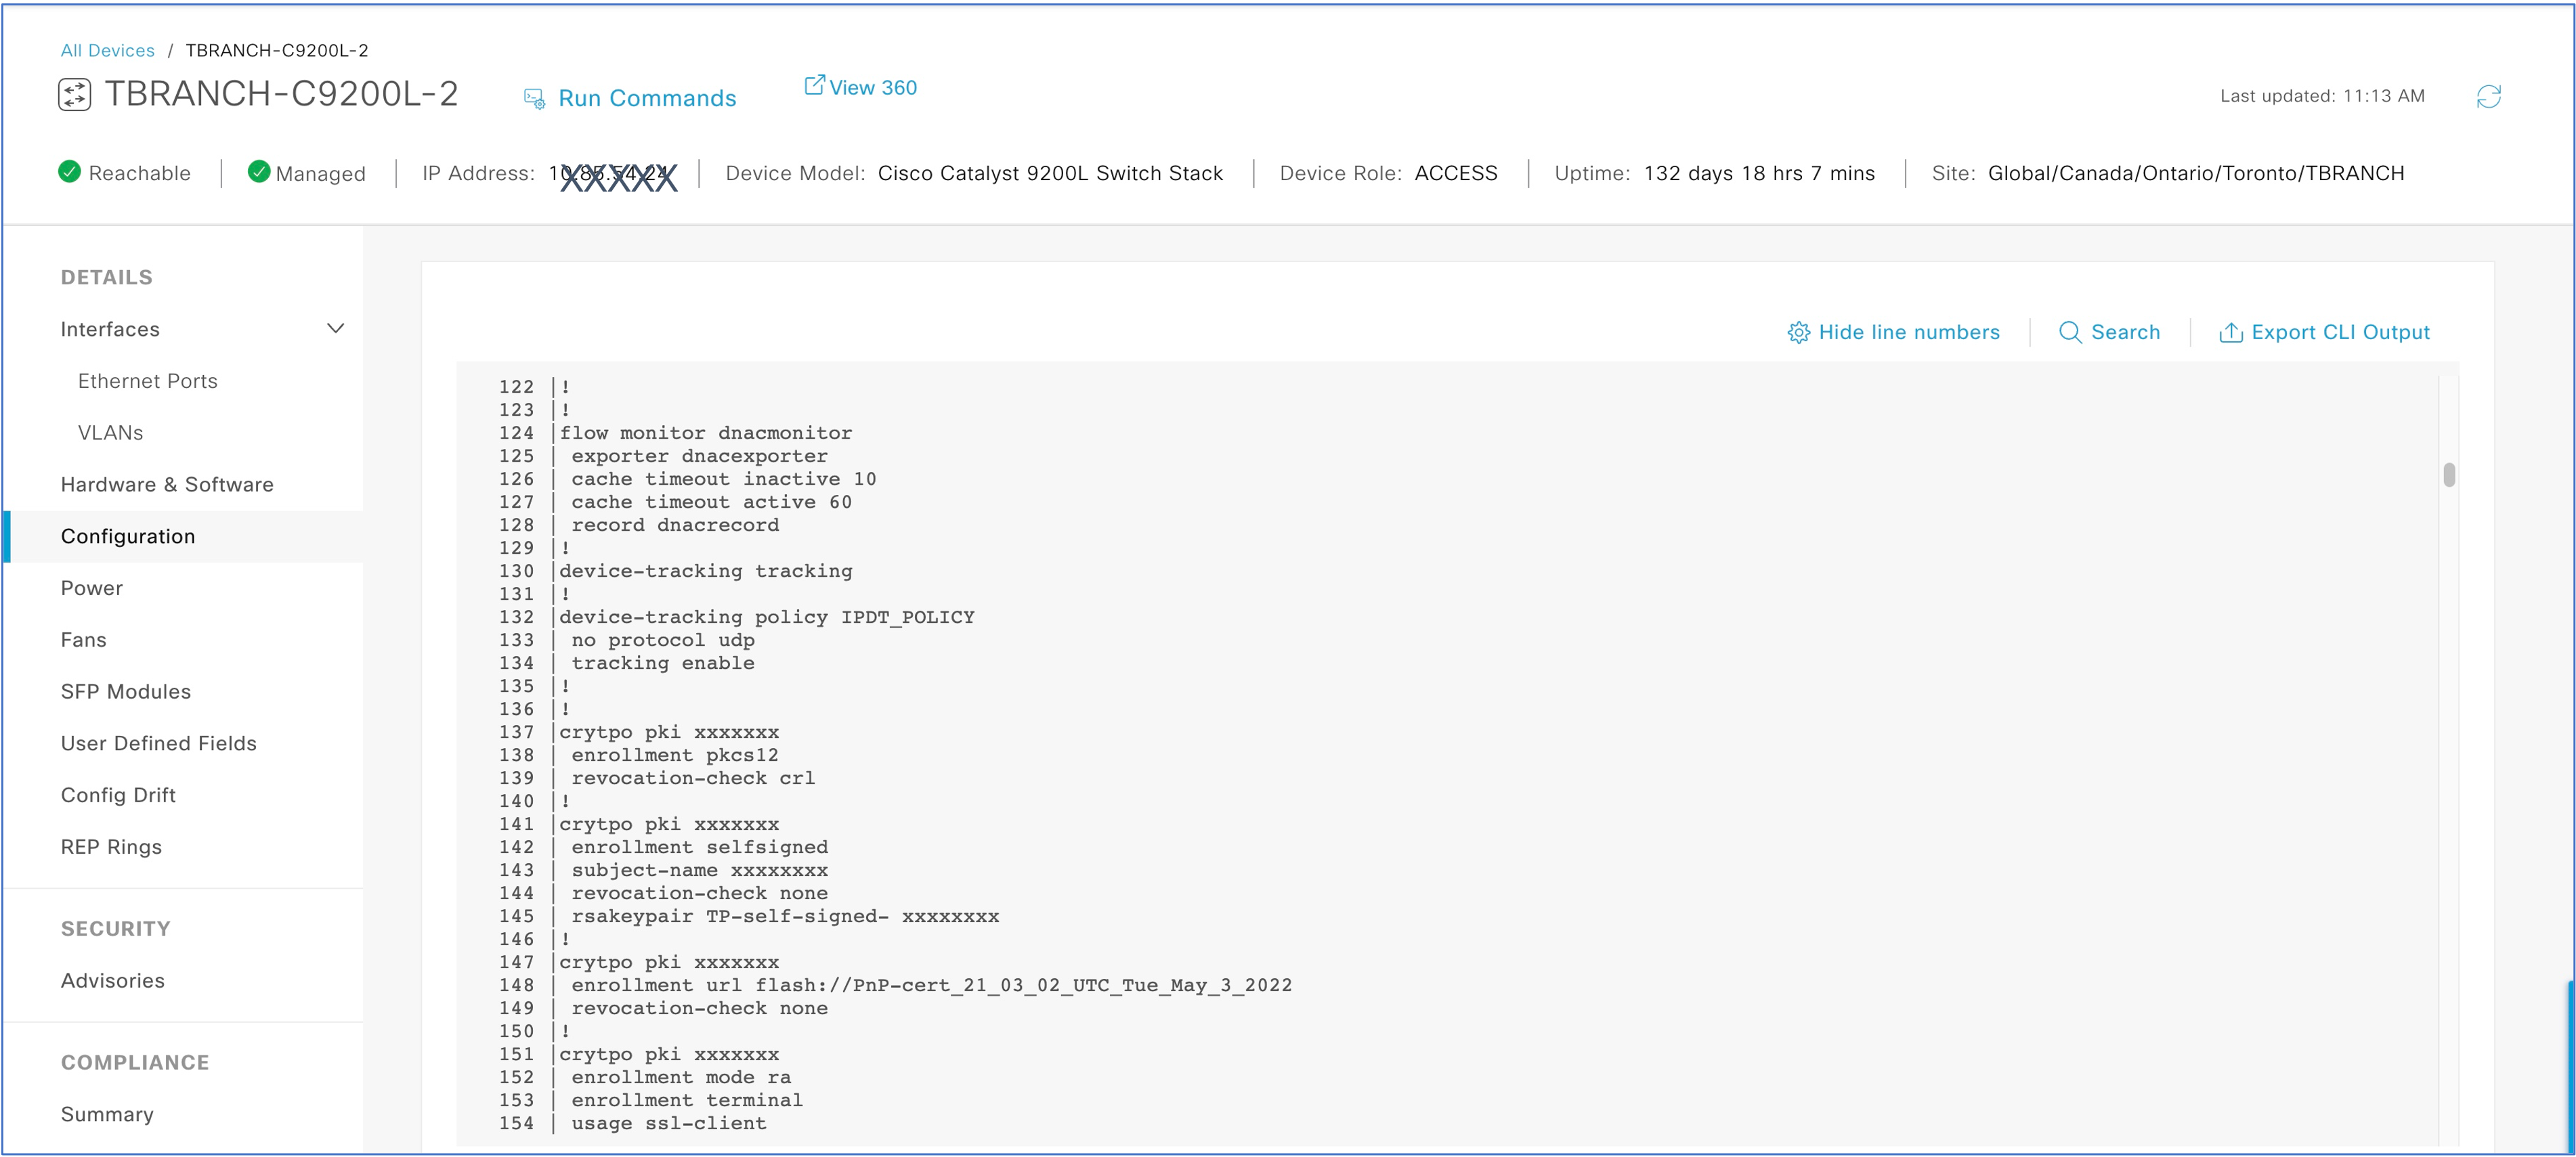
Task: Click the green Reachable status checkmark
Action: point(69,172)
